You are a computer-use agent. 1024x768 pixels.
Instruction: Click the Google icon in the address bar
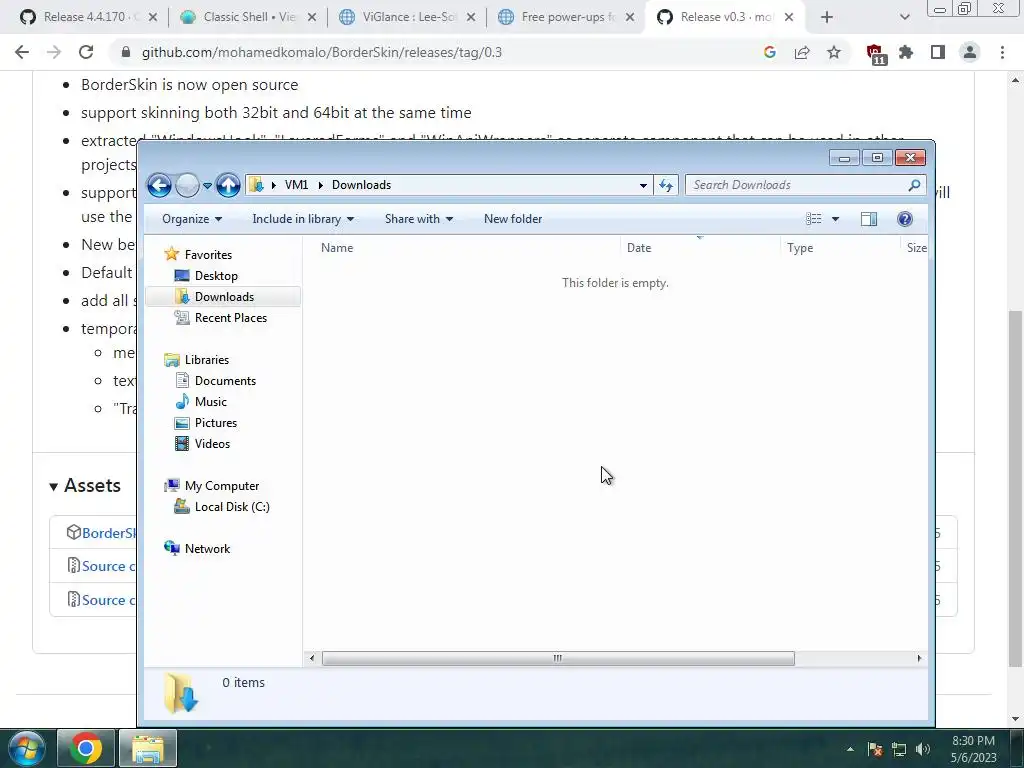coord(770,52)
